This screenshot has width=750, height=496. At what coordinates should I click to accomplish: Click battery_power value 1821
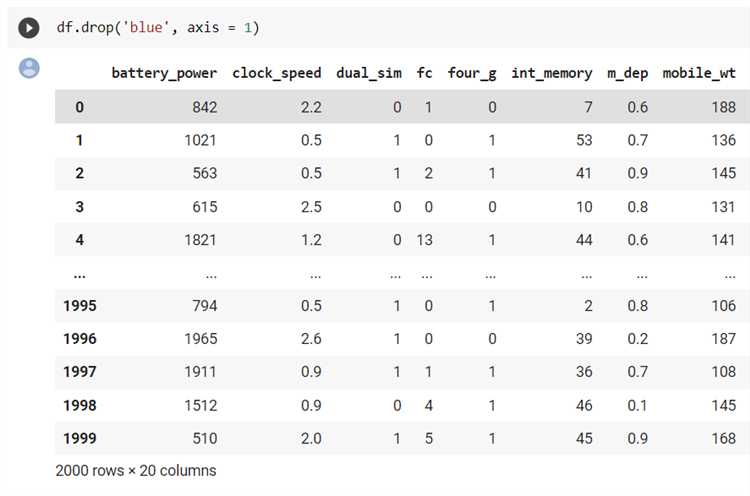[x=200, y=240]
